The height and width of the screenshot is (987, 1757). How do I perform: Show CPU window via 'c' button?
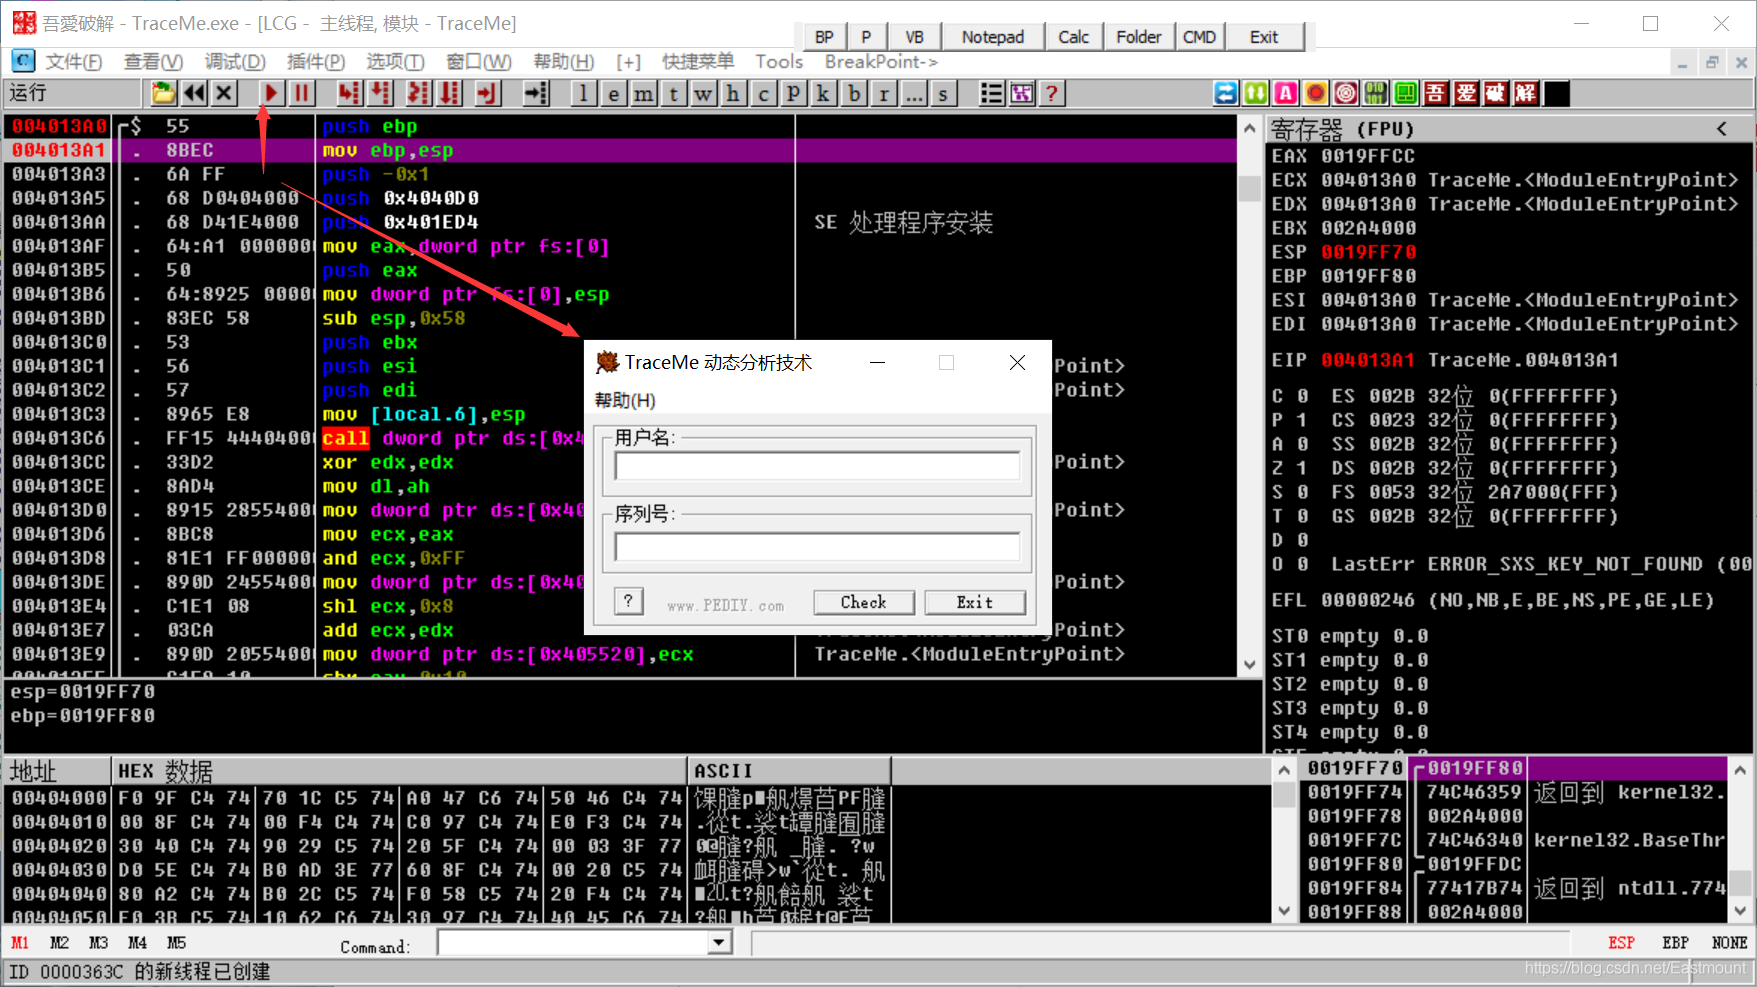coord(764,93)
